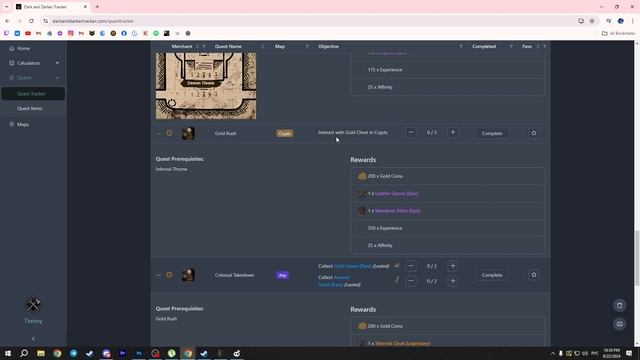Click the Gold Crown (Epic) objective link
Viewport: 640px width, 360px height.
[x=353, y=266]
